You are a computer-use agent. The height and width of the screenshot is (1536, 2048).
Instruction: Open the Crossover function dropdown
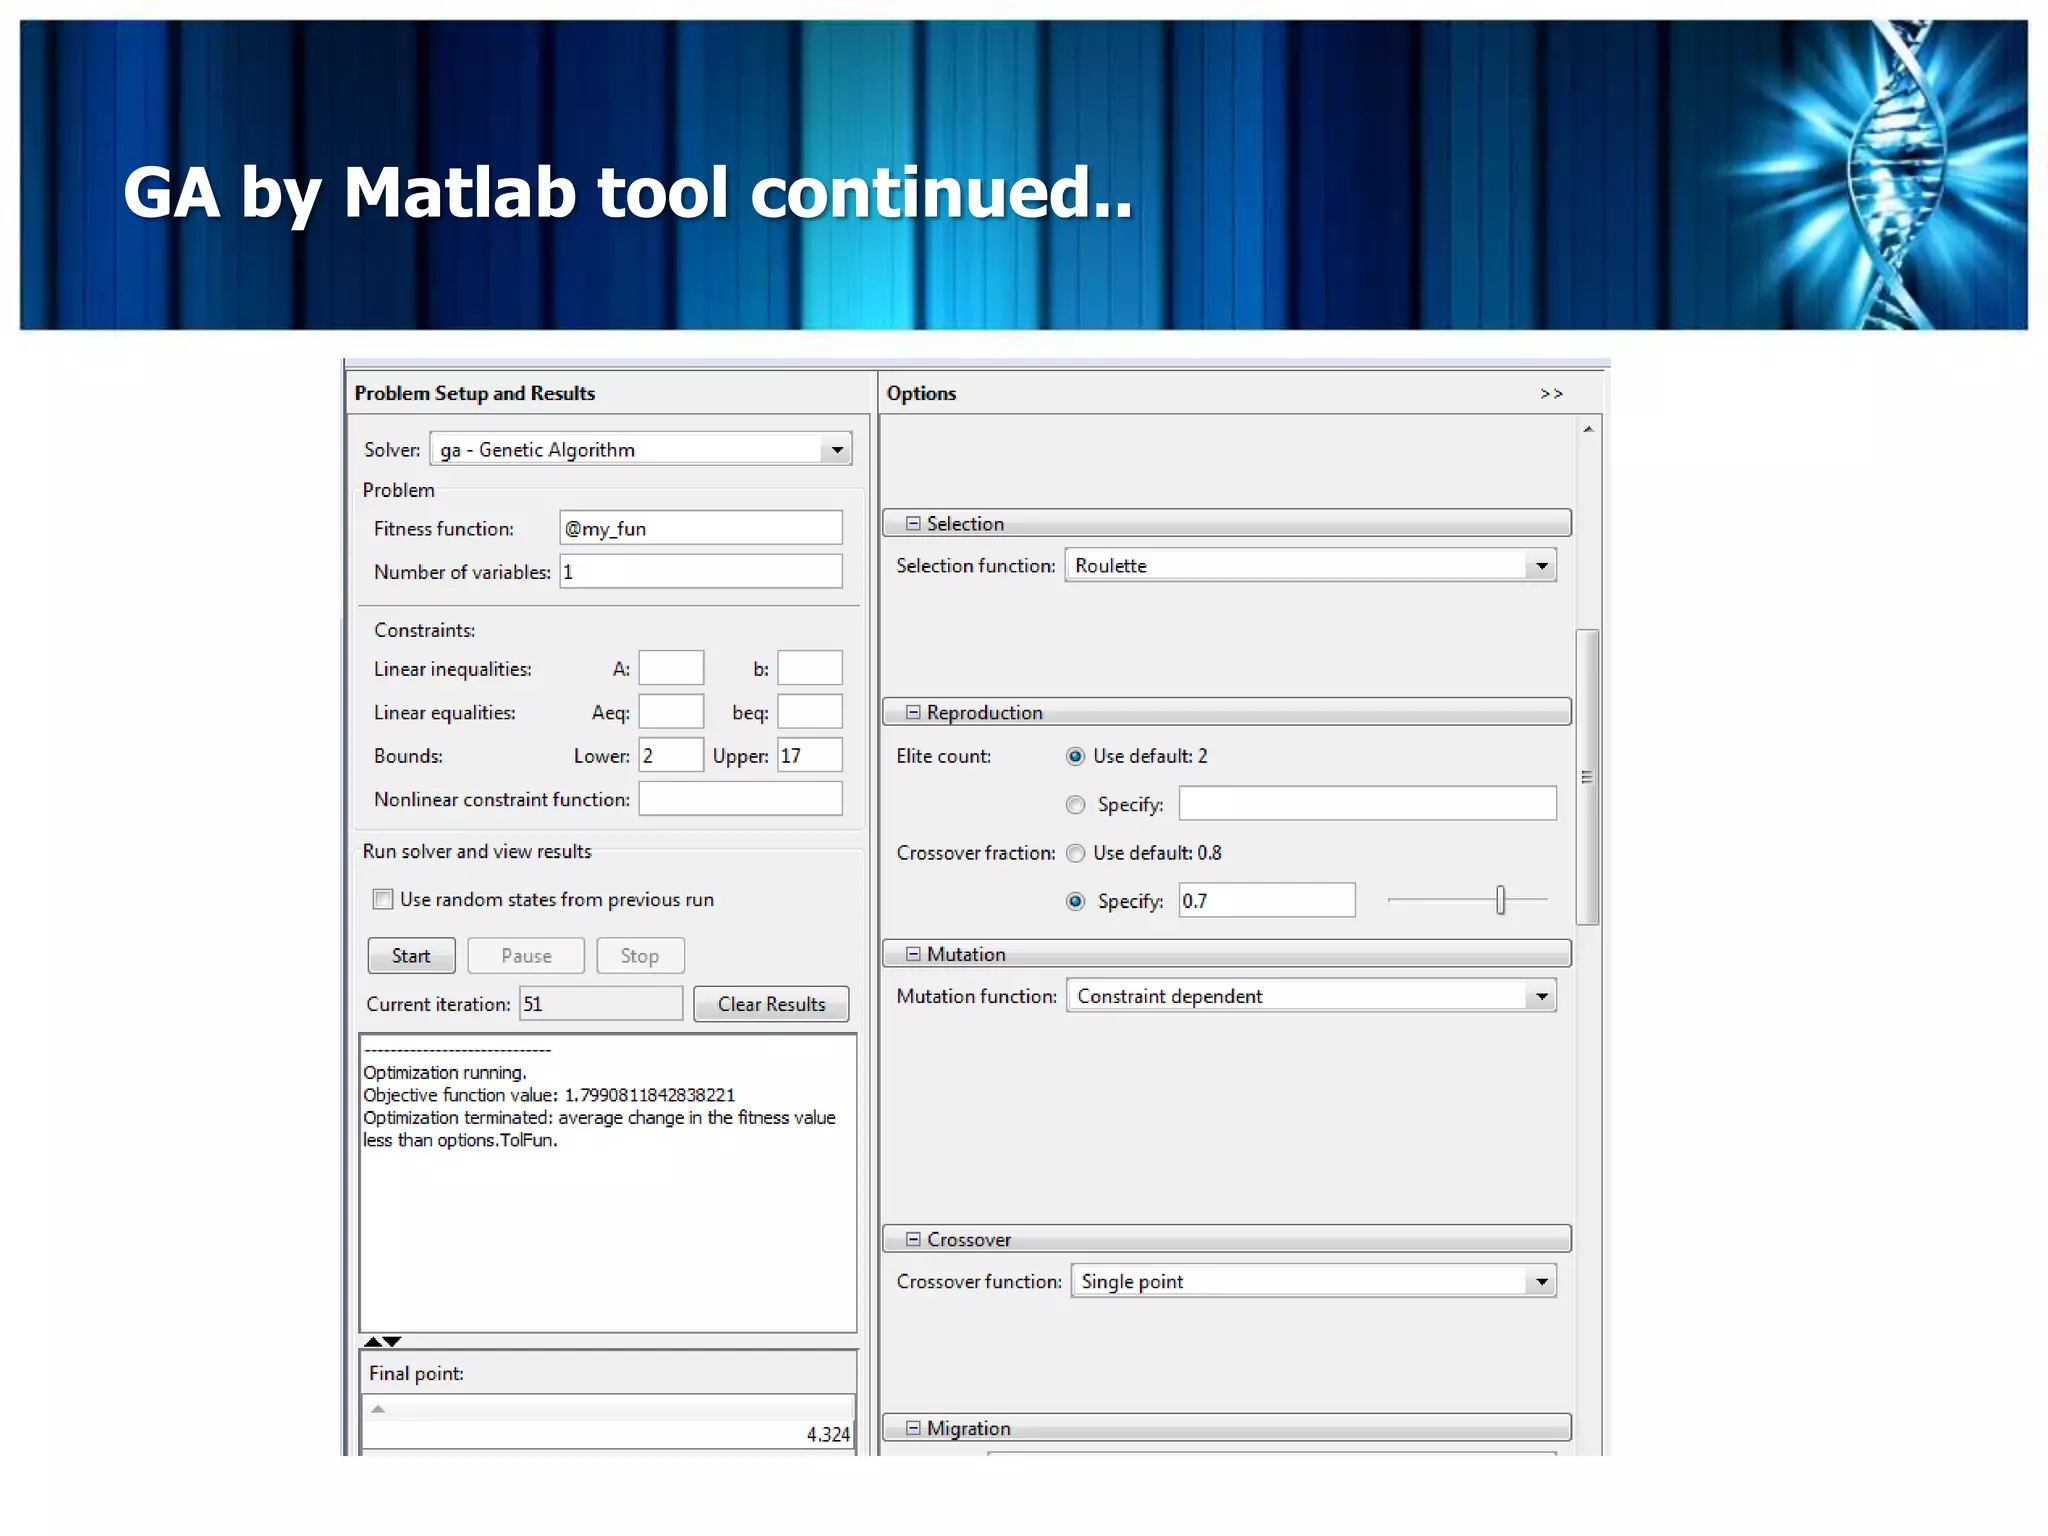point(1542,1281)
